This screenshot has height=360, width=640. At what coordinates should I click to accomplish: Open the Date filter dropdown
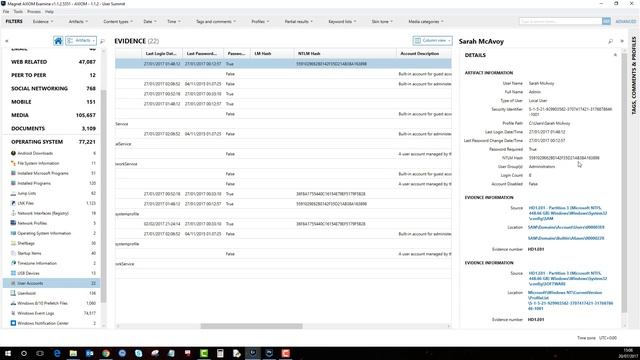tap(150, 22)
